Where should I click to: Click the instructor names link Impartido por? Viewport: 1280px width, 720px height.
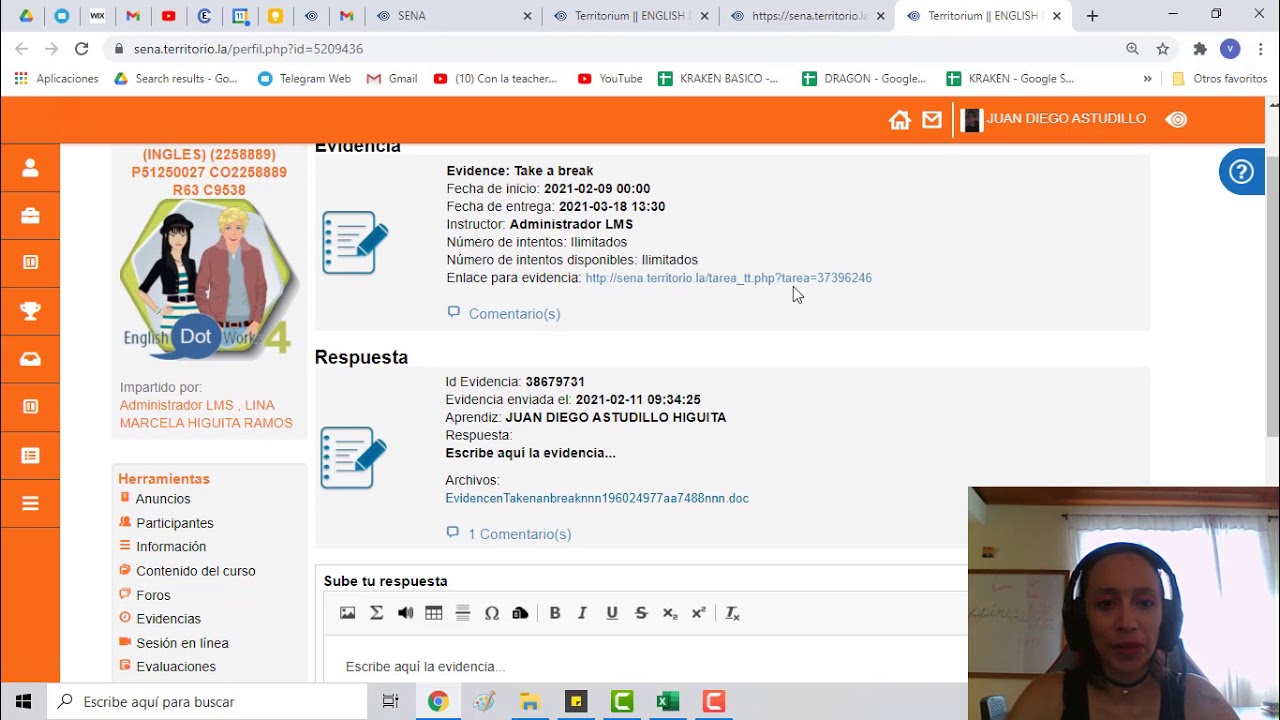tap(206, 414)
